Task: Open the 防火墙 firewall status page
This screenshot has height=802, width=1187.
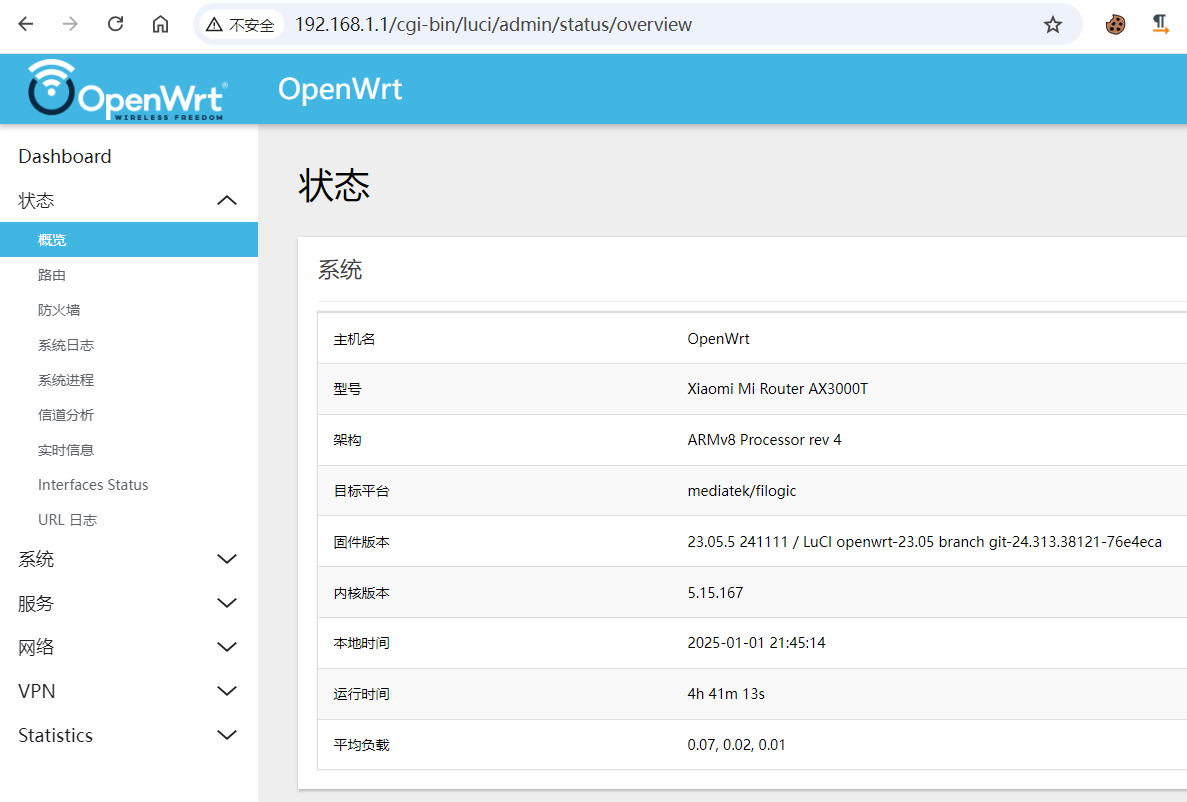Action: coord(59,310)
